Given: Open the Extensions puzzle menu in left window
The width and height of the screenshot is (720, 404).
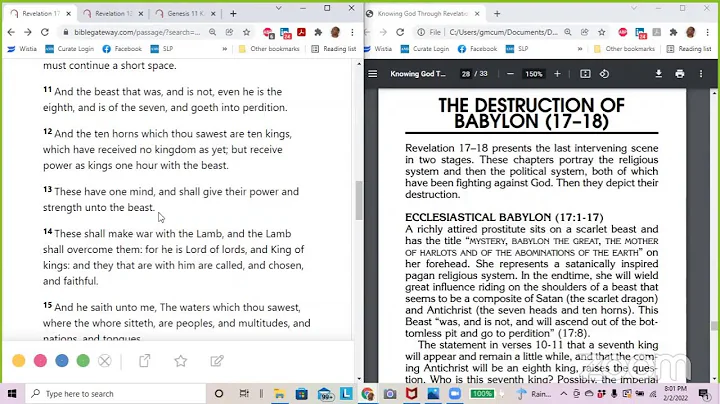Looking at the screenshot, I should tap(318, 32).
